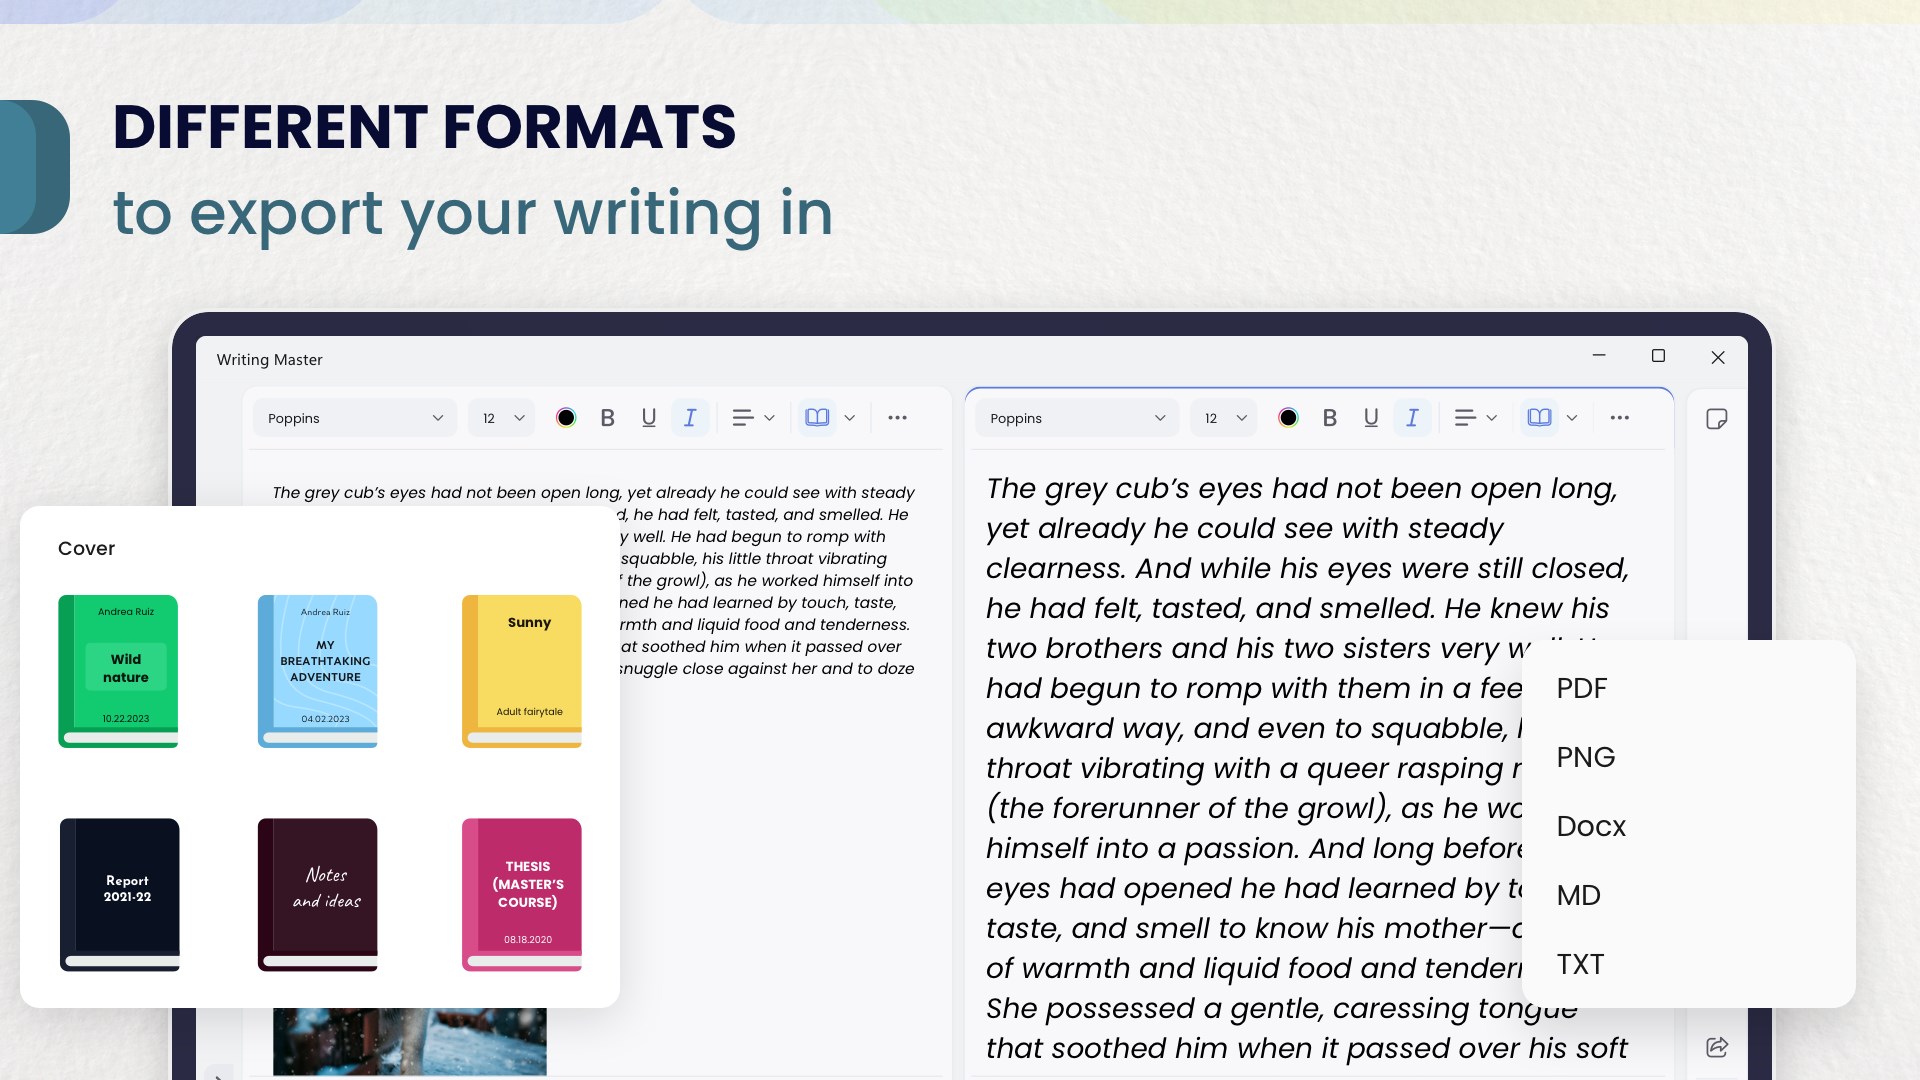Select PDF from the export format menu

tap(1581, 688)
